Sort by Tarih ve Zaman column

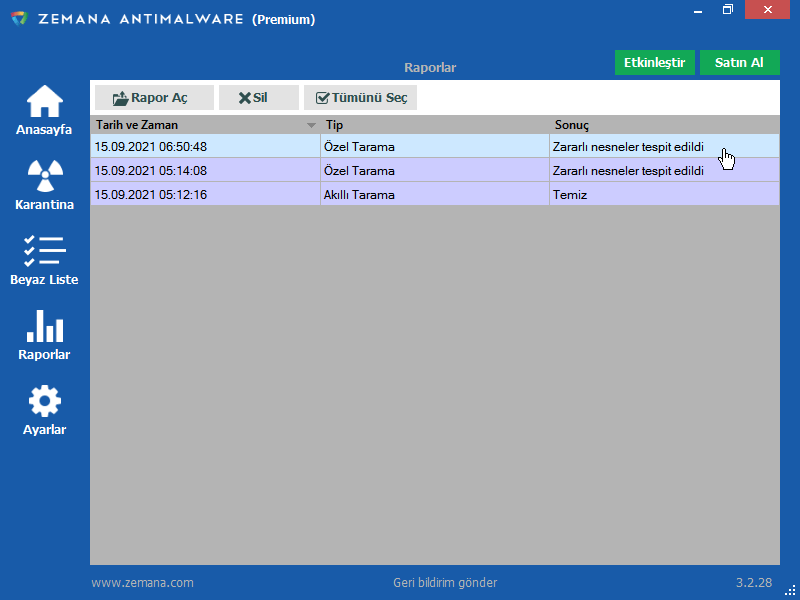coord(206,125)
